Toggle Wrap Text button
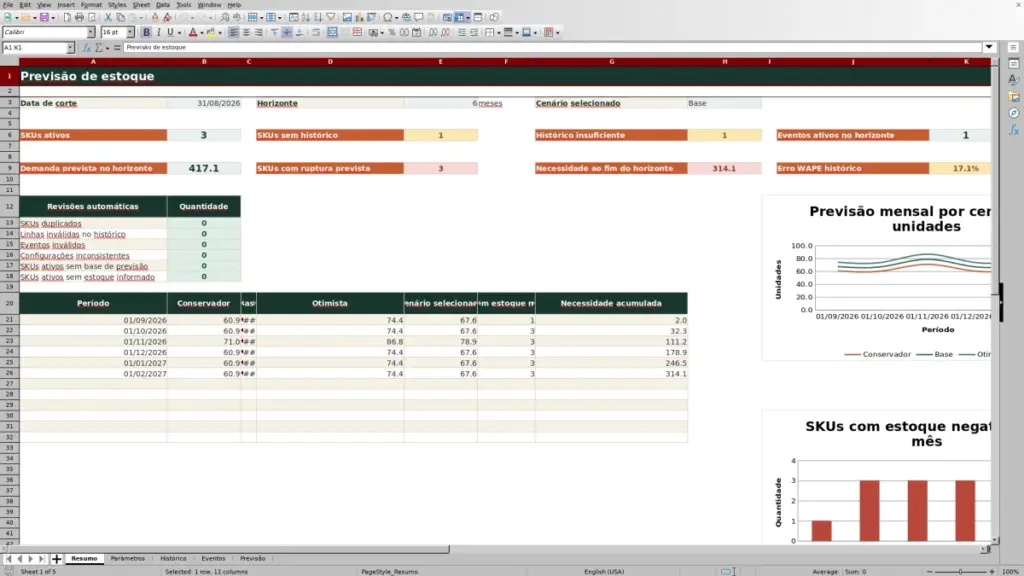Screen dimensions: 1024x576 tap(316, 33)
